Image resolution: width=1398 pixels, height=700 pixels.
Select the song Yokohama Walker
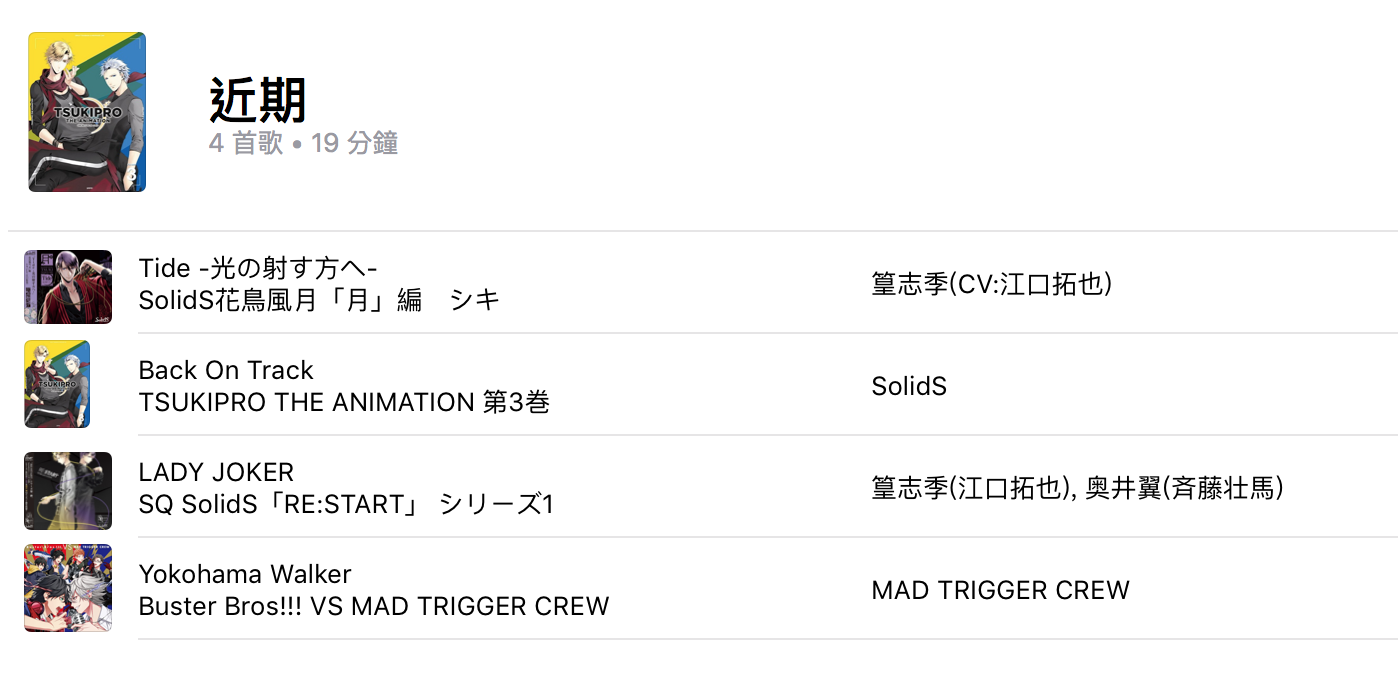pos(245,574)
